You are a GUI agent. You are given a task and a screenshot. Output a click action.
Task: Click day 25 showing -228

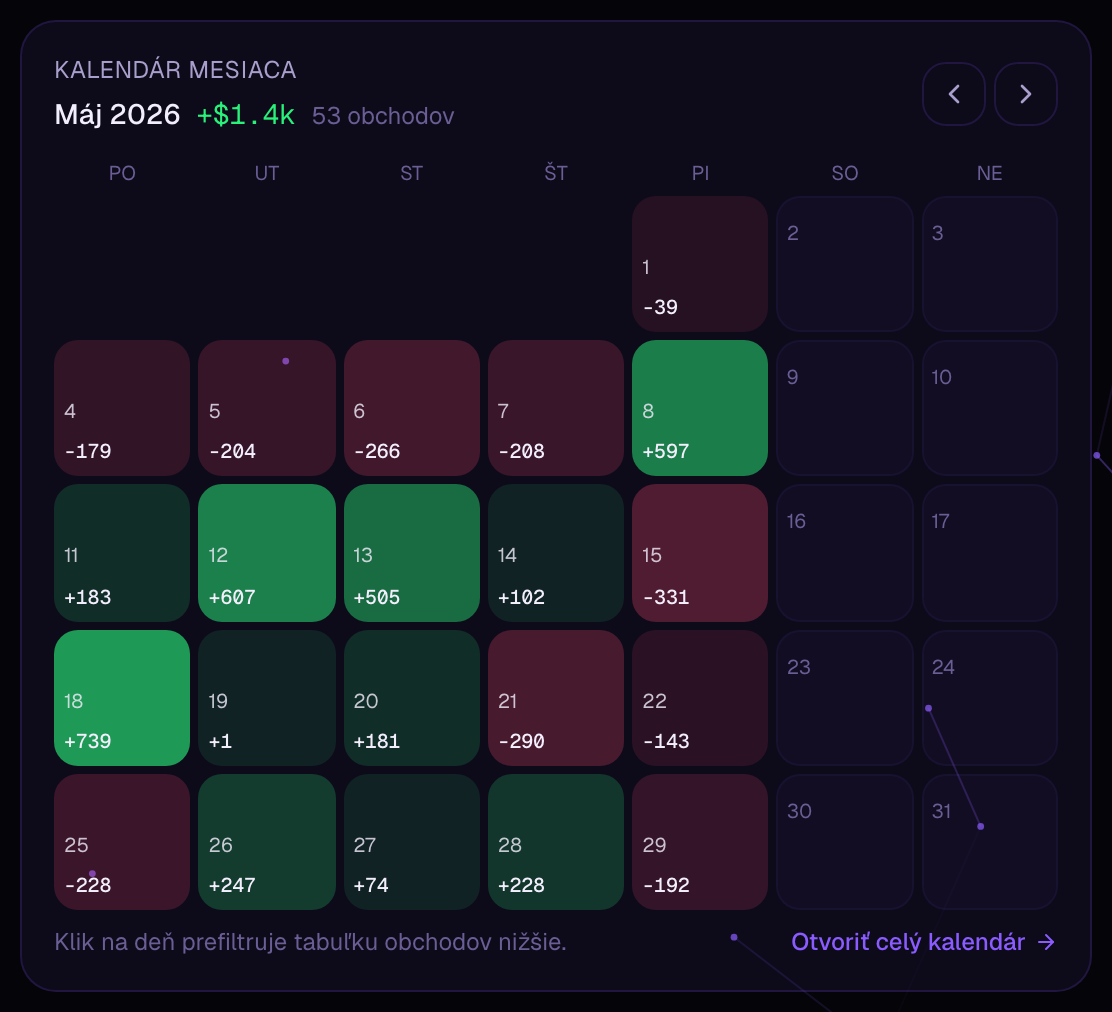point(122,842)
